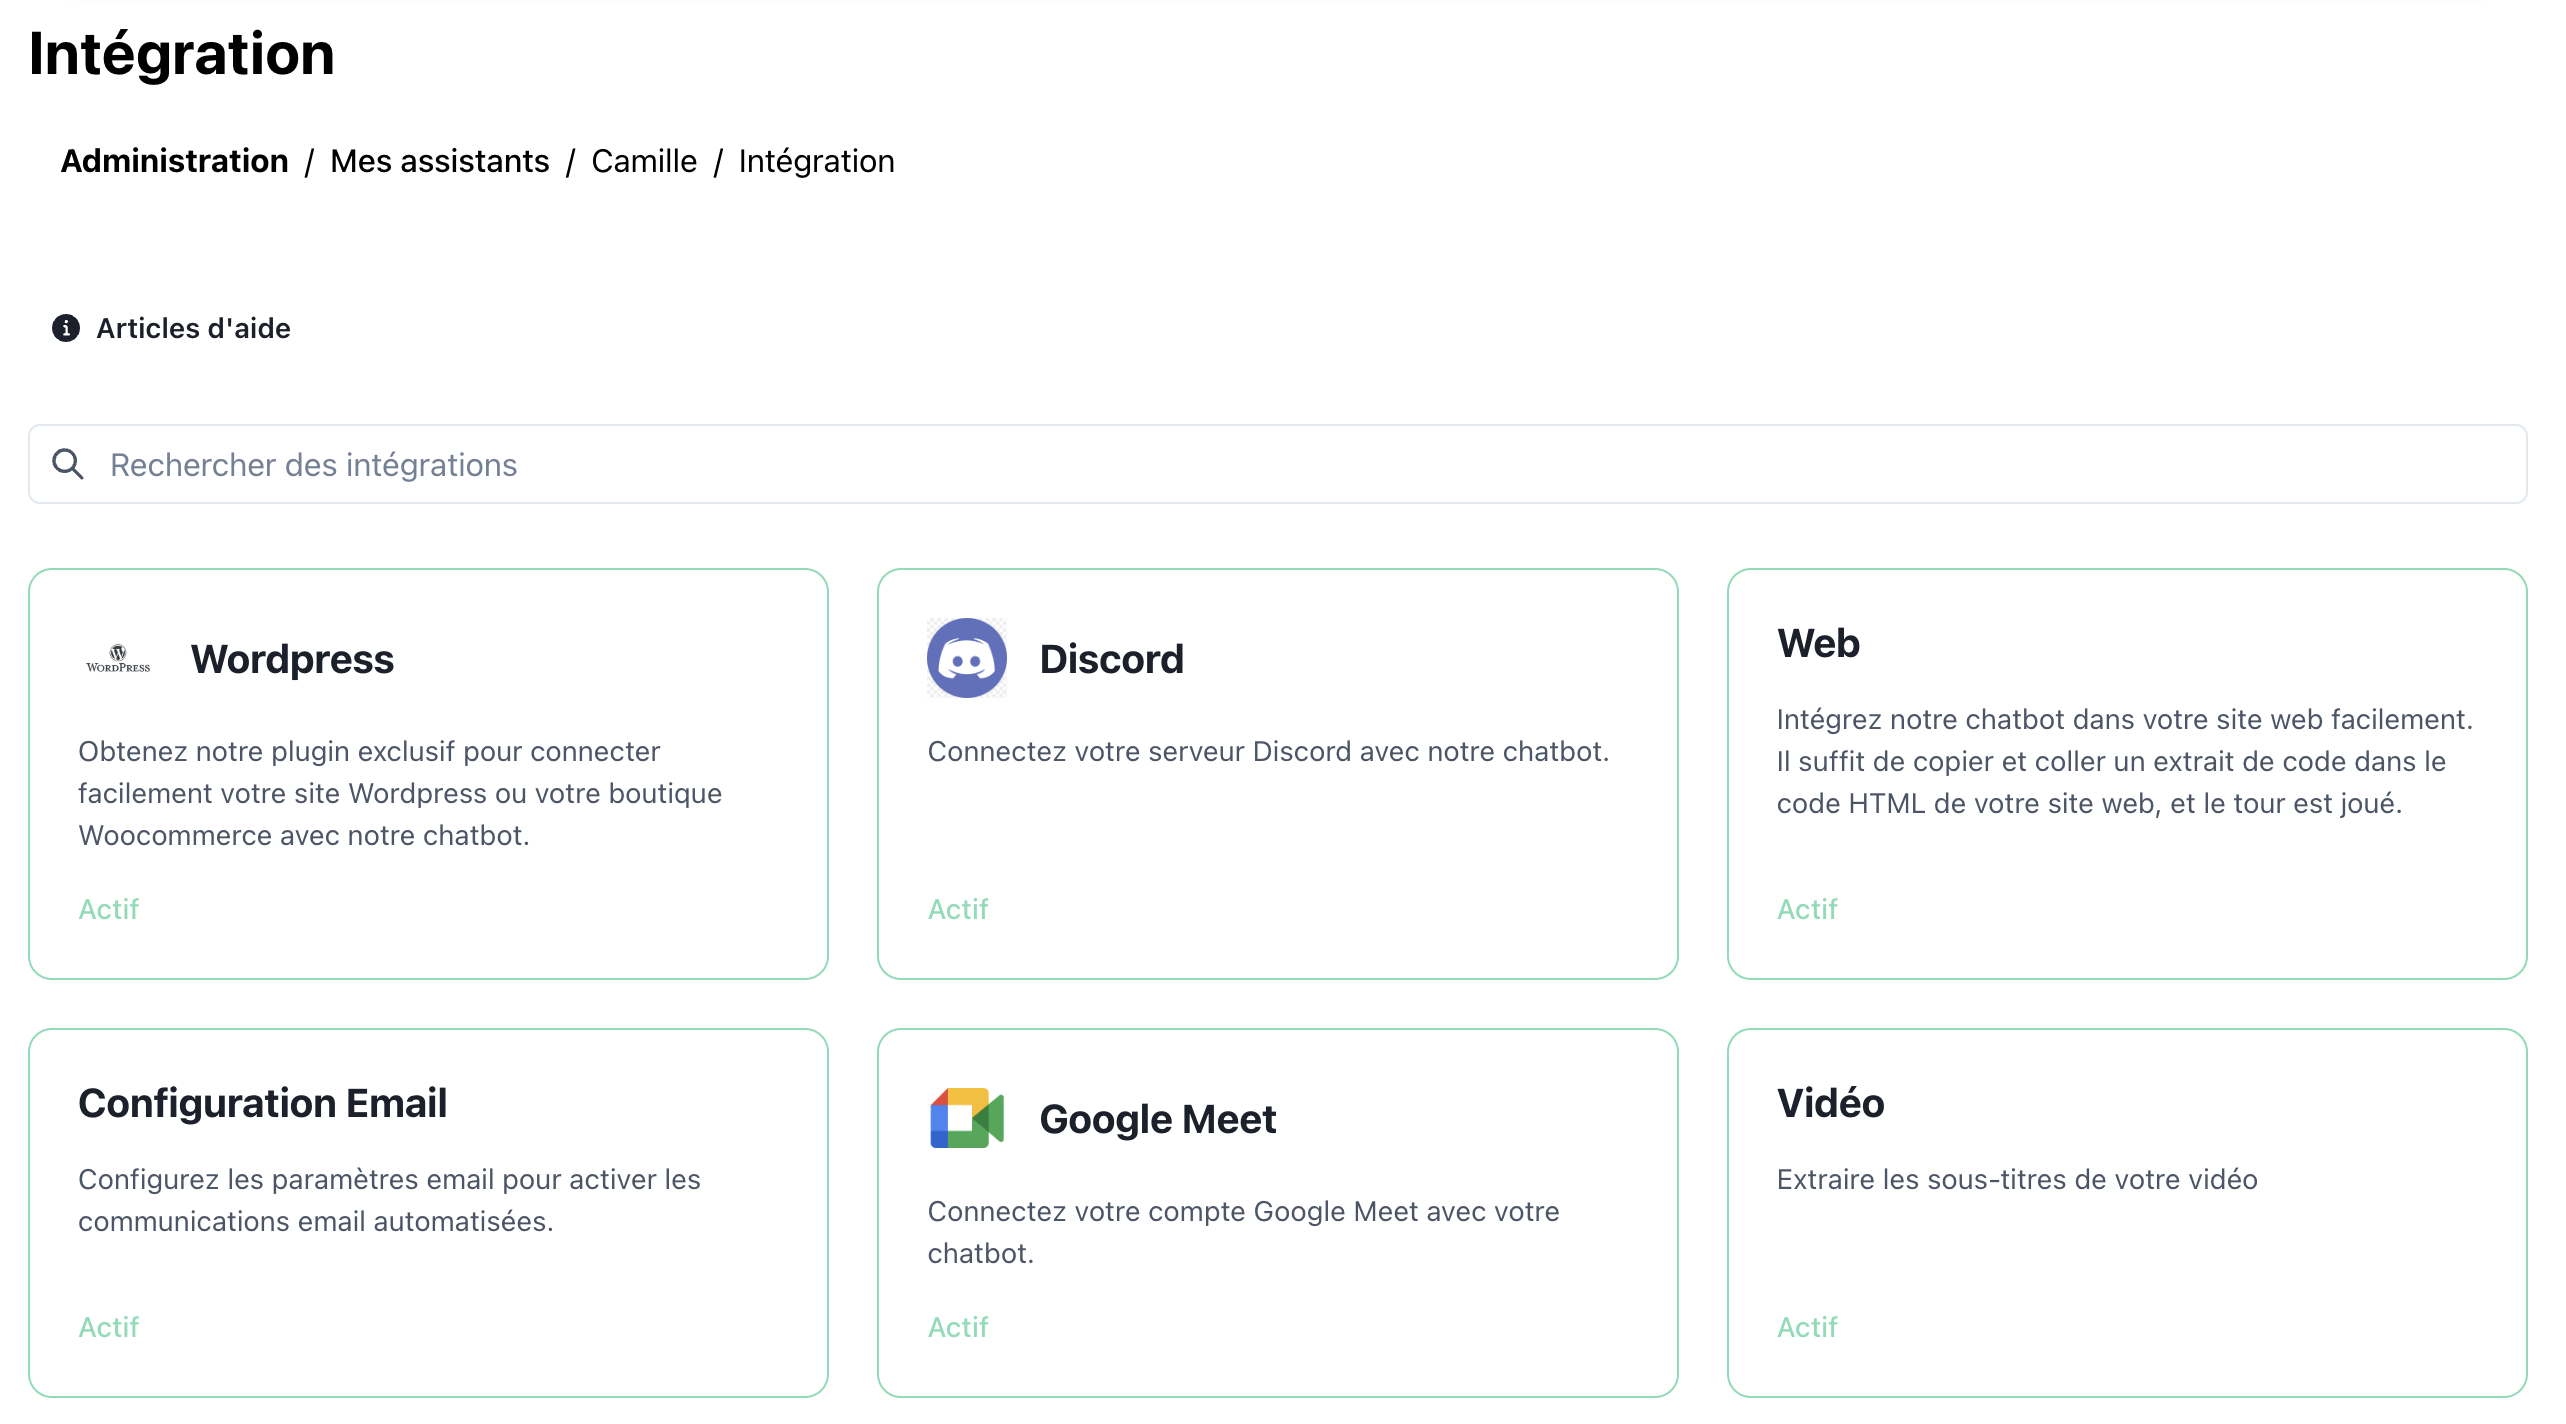2566x1424 pixels.
Task: Open the Google Meet integration title
Action: click(1157, 1119)
